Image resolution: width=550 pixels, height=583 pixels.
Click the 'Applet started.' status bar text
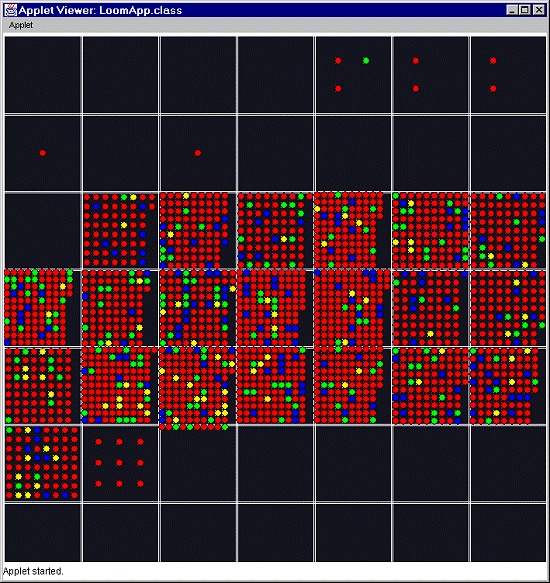point(33,571)
